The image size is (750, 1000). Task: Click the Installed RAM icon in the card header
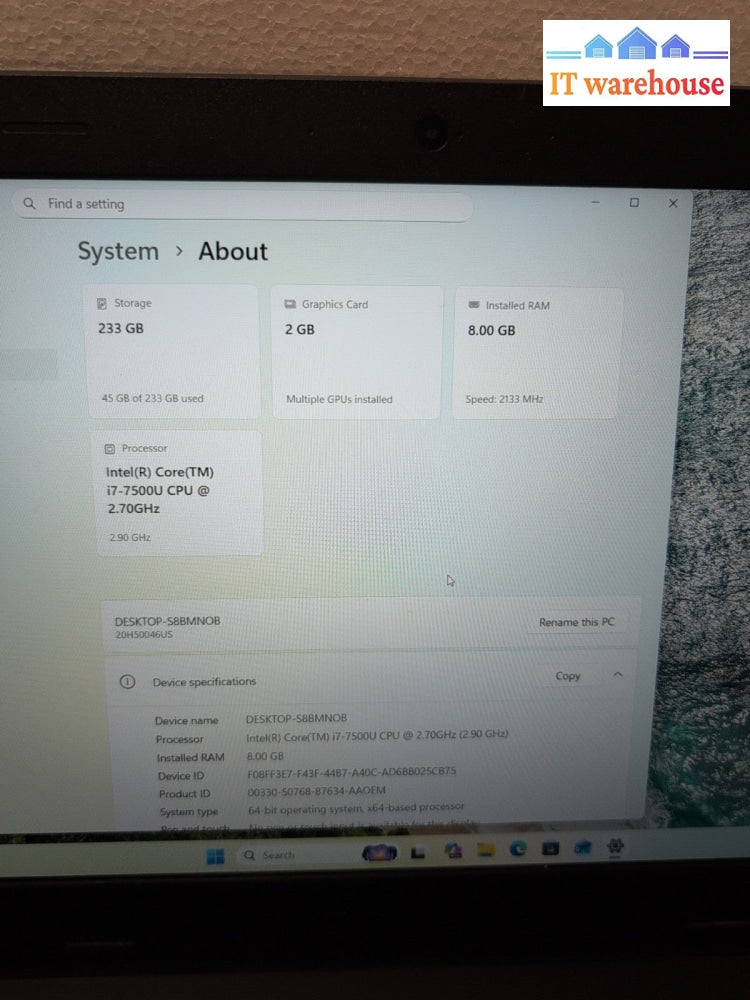pos(474,305)
